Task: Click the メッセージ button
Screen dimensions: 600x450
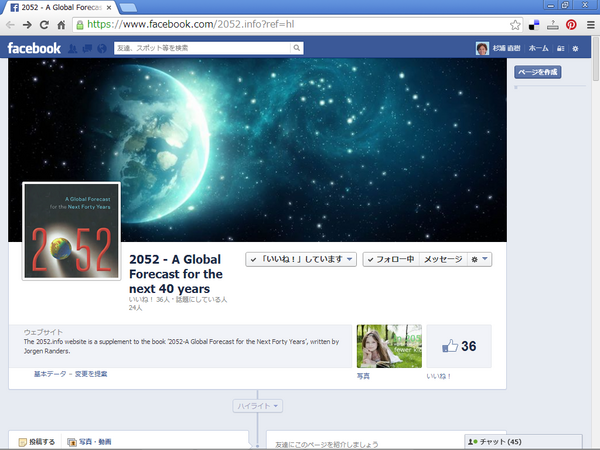Action: (x=443, y=259)
